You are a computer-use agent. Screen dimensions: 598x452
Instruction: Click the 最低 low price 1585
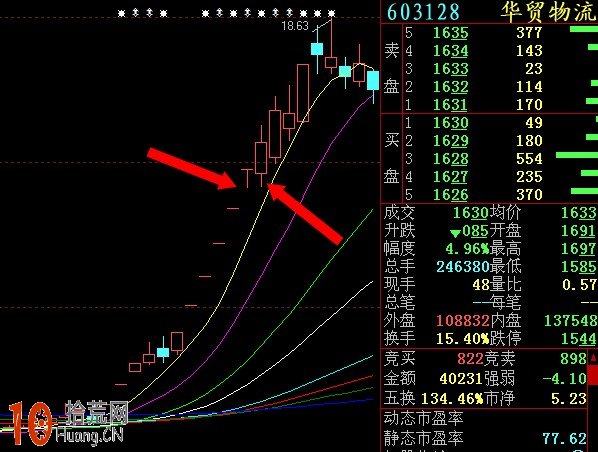tap(578, 267)
